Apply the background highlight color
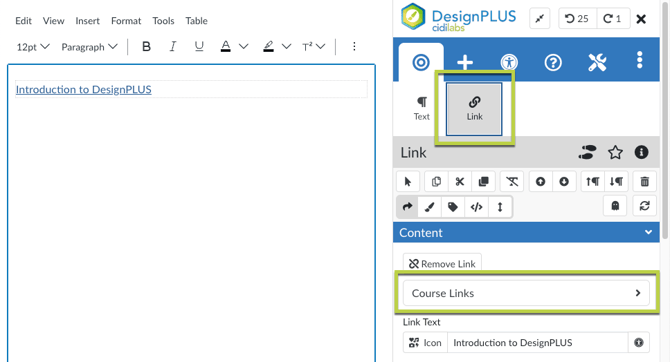 268,47
